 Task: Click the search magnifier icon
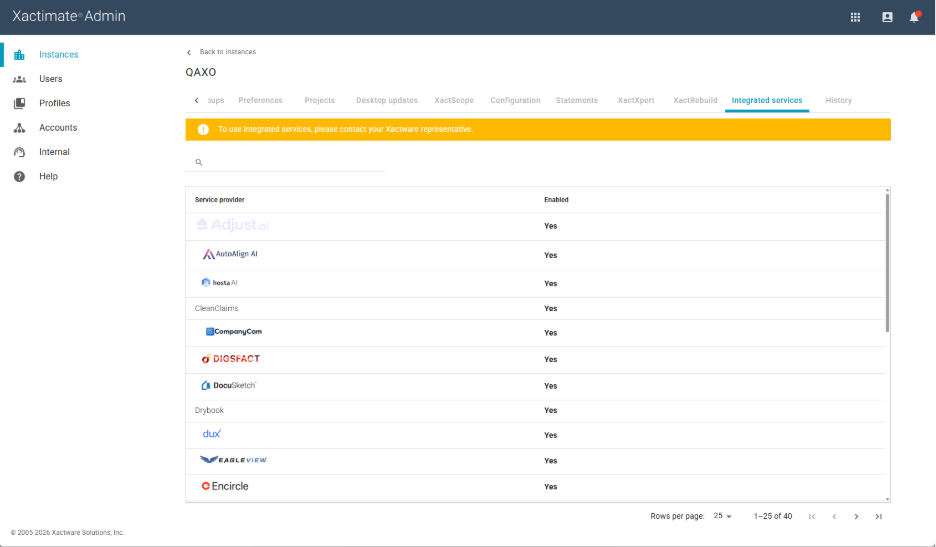tap(199, 162)
